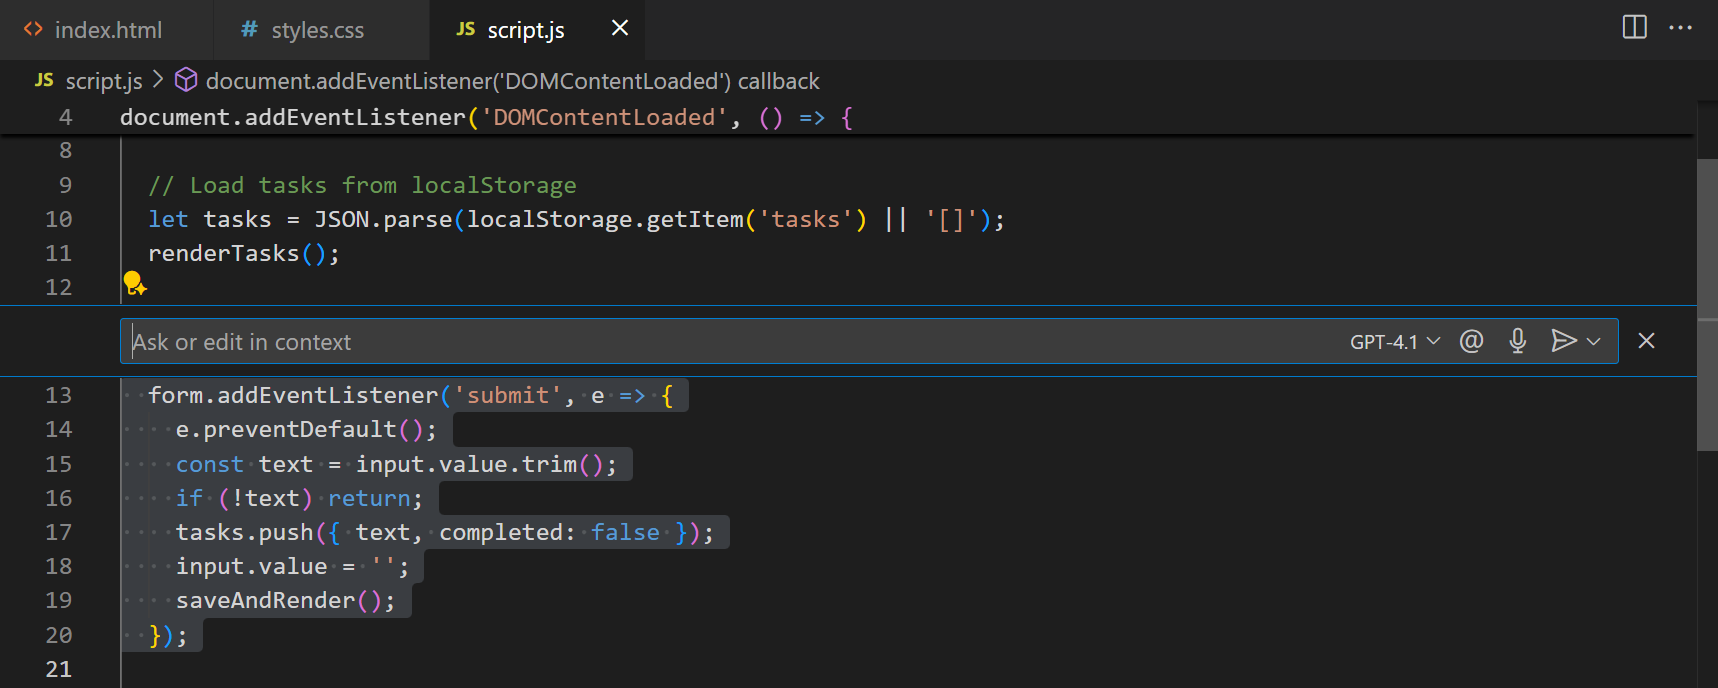Click the split editor icon
The width and height of the screenshot is (1718, 688).
tap(1634, 27)
